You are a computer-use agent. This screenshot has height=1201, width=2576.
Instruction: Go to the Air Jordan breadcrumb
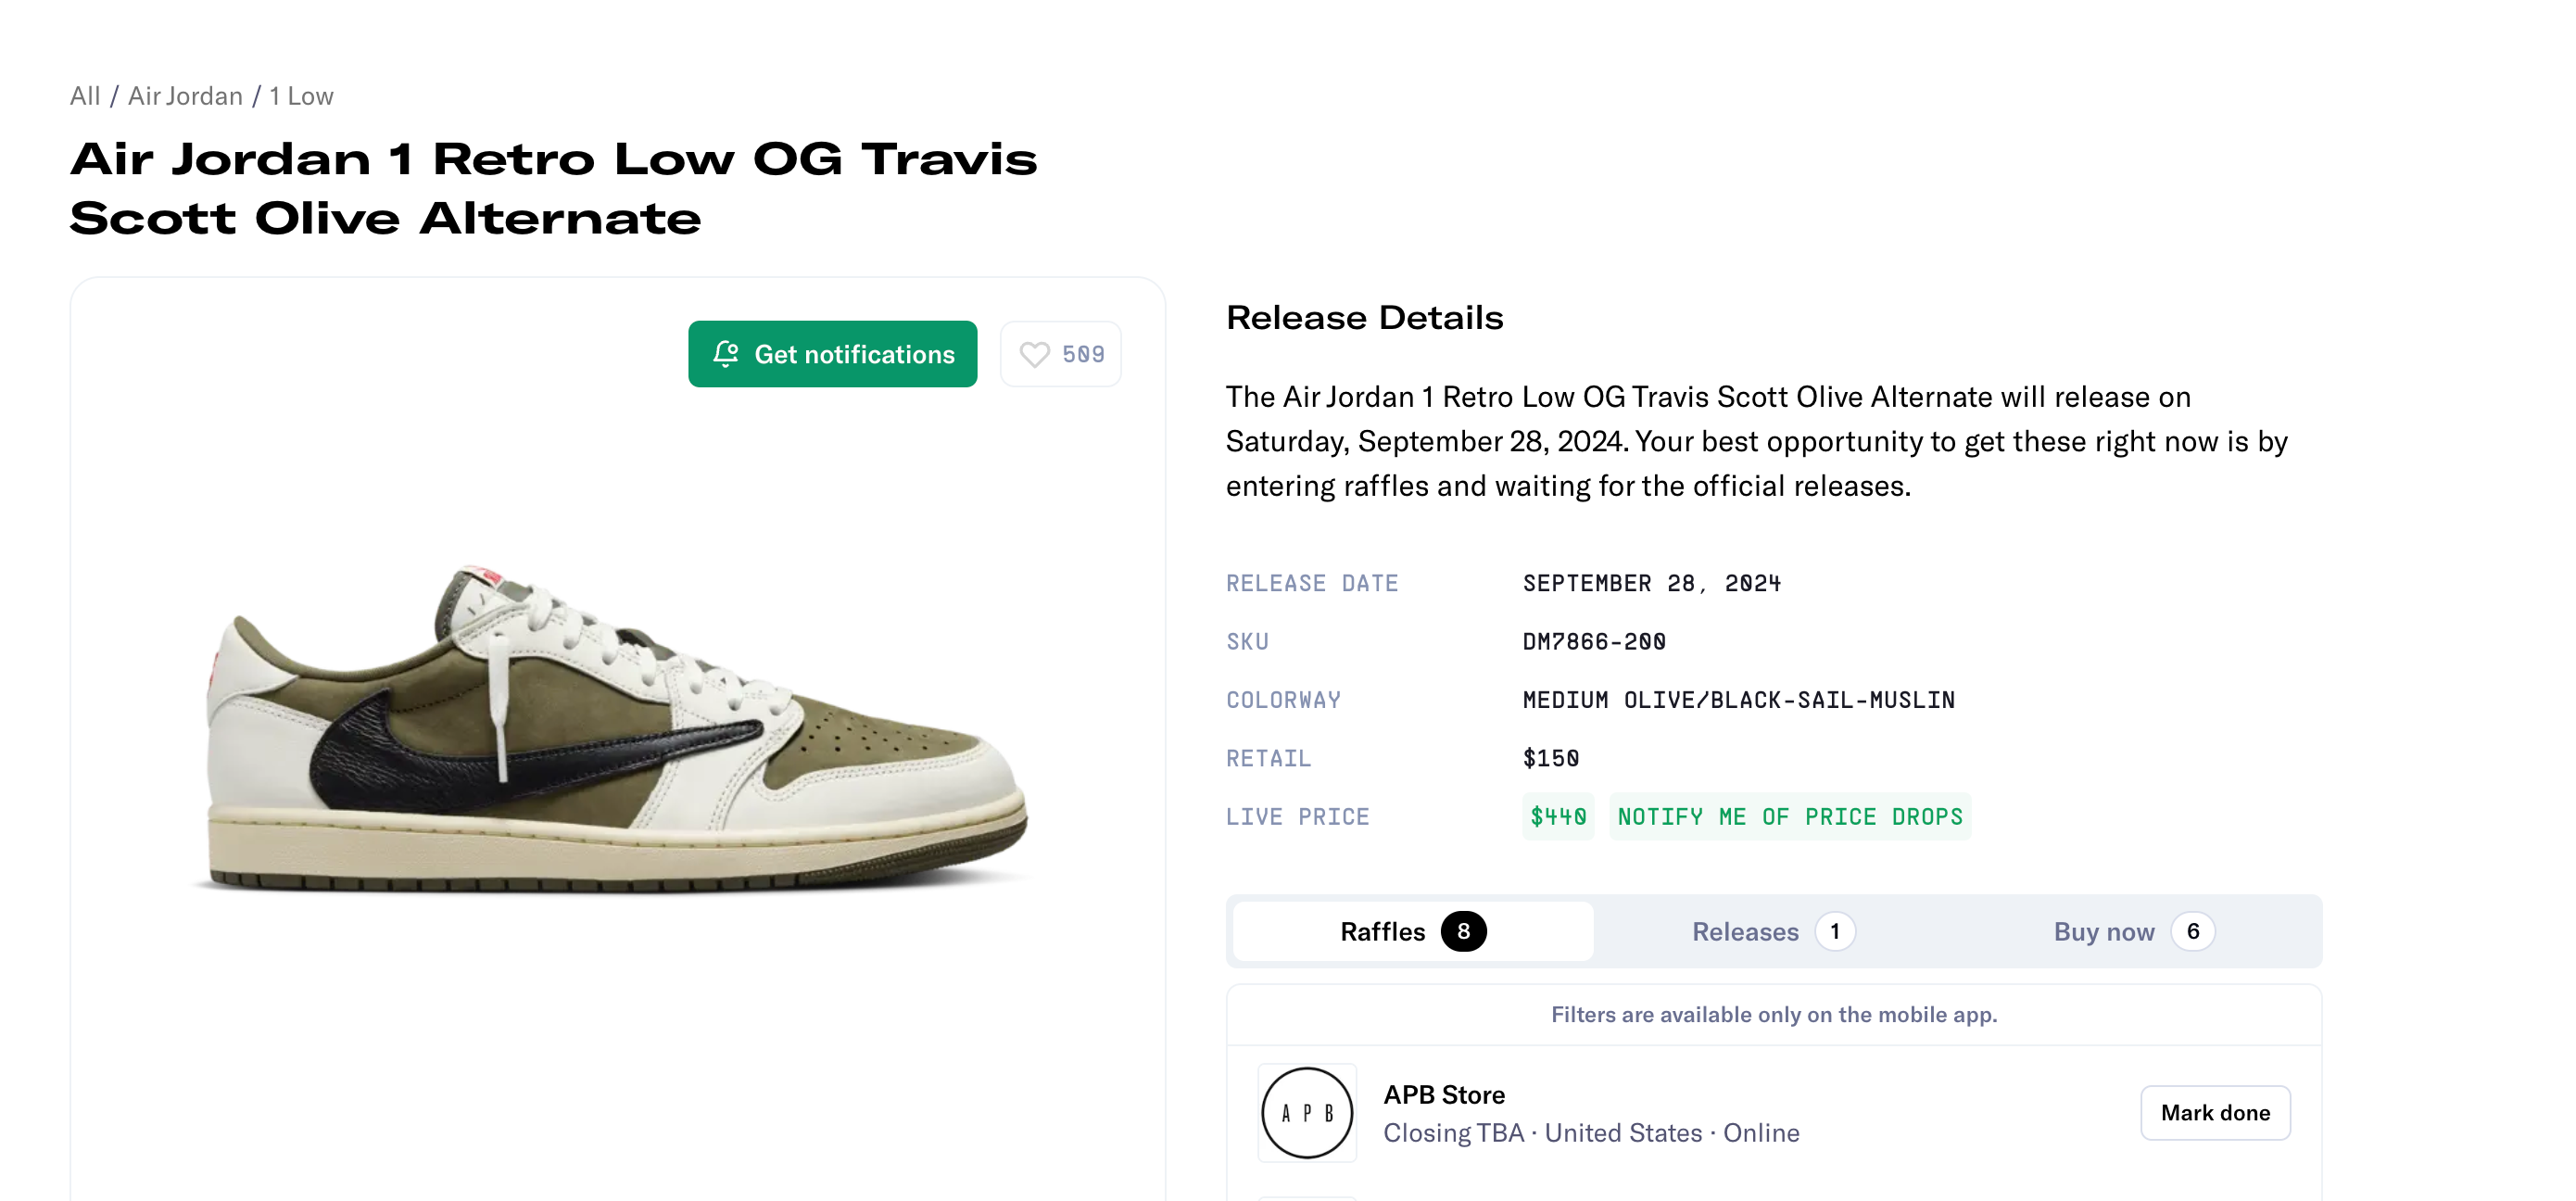pyautogui.click(x=185, y=96)
